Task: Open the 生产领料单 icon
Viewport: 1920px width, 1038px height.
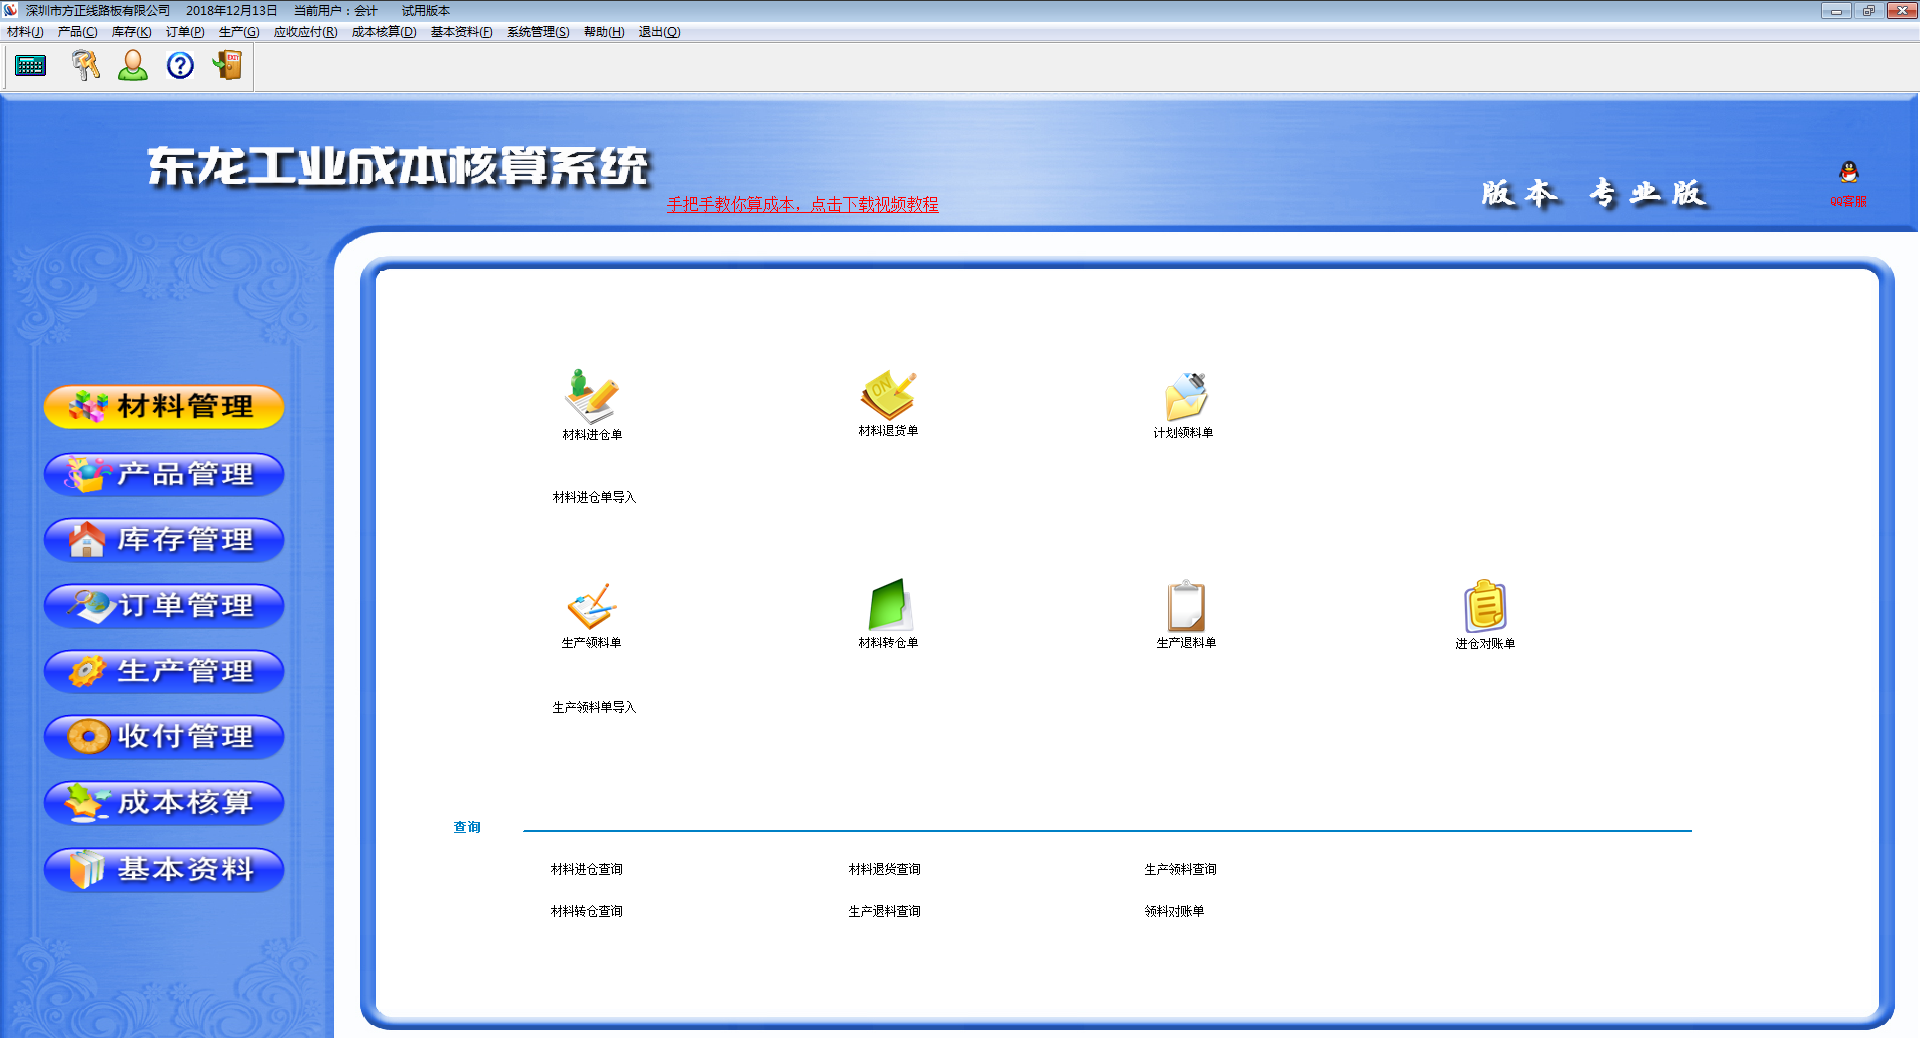Action: coord(591,606)
